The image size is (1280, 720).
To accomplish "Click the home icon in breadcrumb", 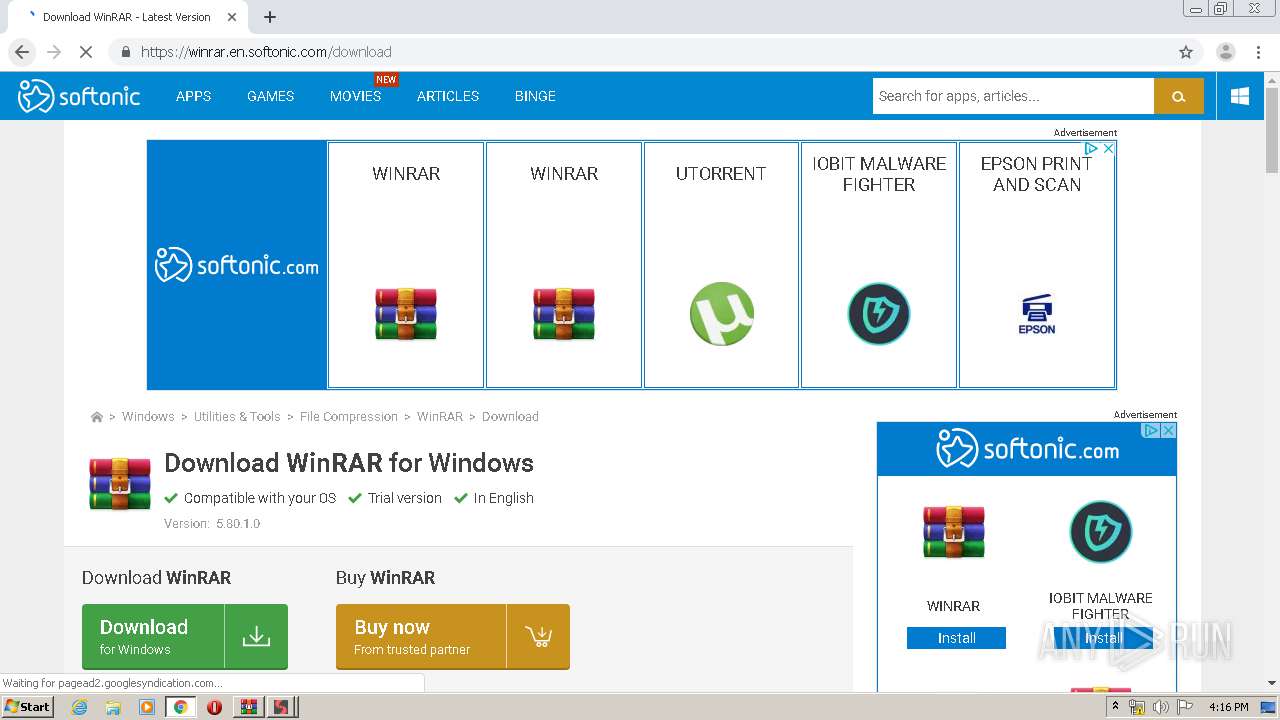I will click(x=96, y=417).
